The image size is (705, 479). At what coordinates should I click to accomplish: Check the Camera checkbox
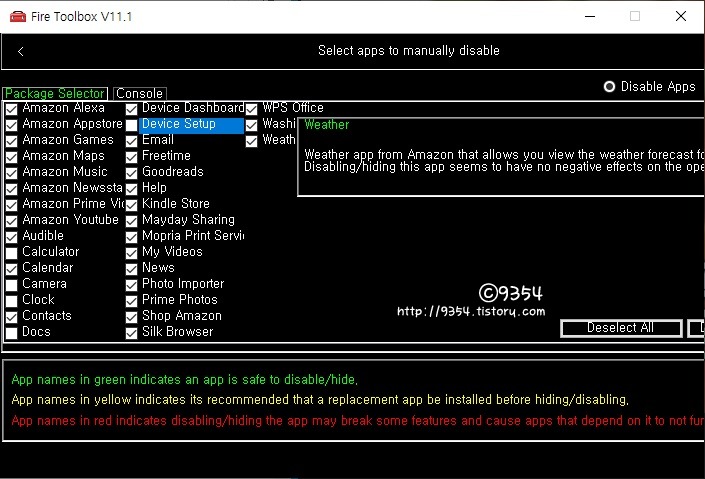(x=12, y=284)
